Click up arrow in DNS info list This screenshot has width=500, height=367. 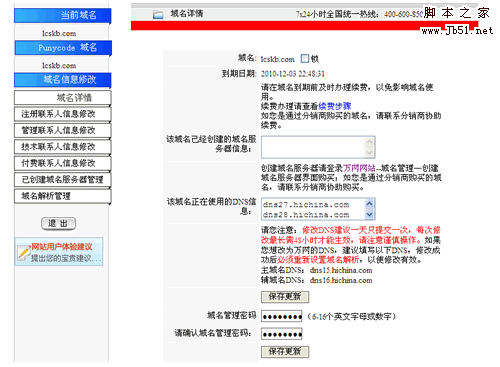[x=369, y=204]
